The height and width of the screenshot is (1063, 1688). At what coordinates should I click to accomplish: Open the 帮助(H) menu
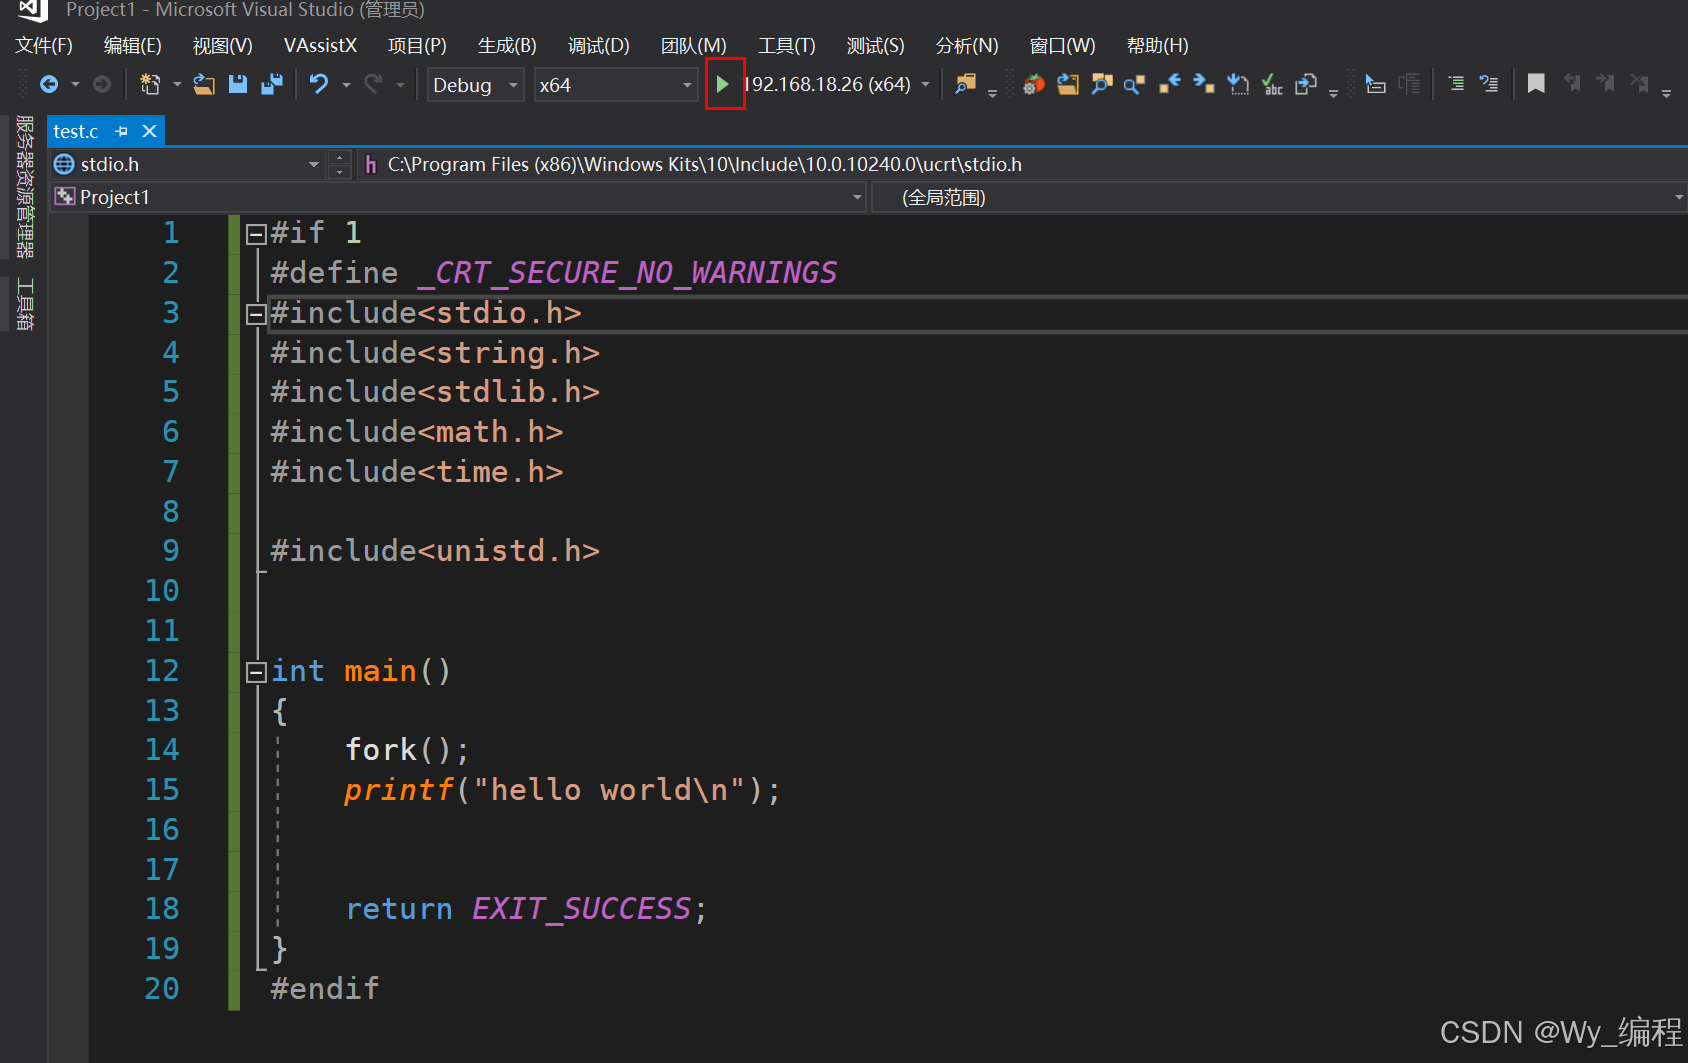pos(1158,45)
